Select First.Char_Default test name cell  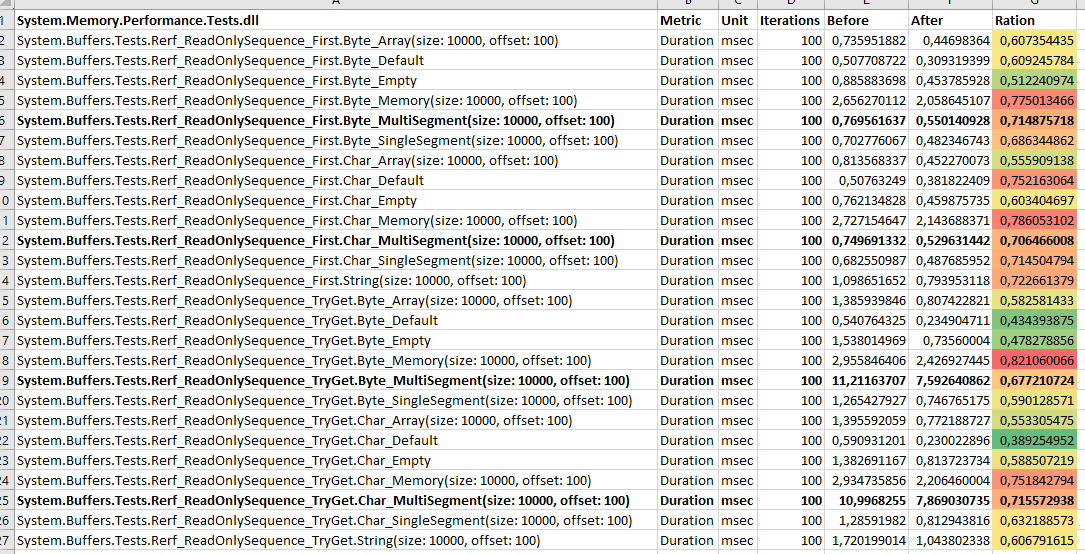336,181
